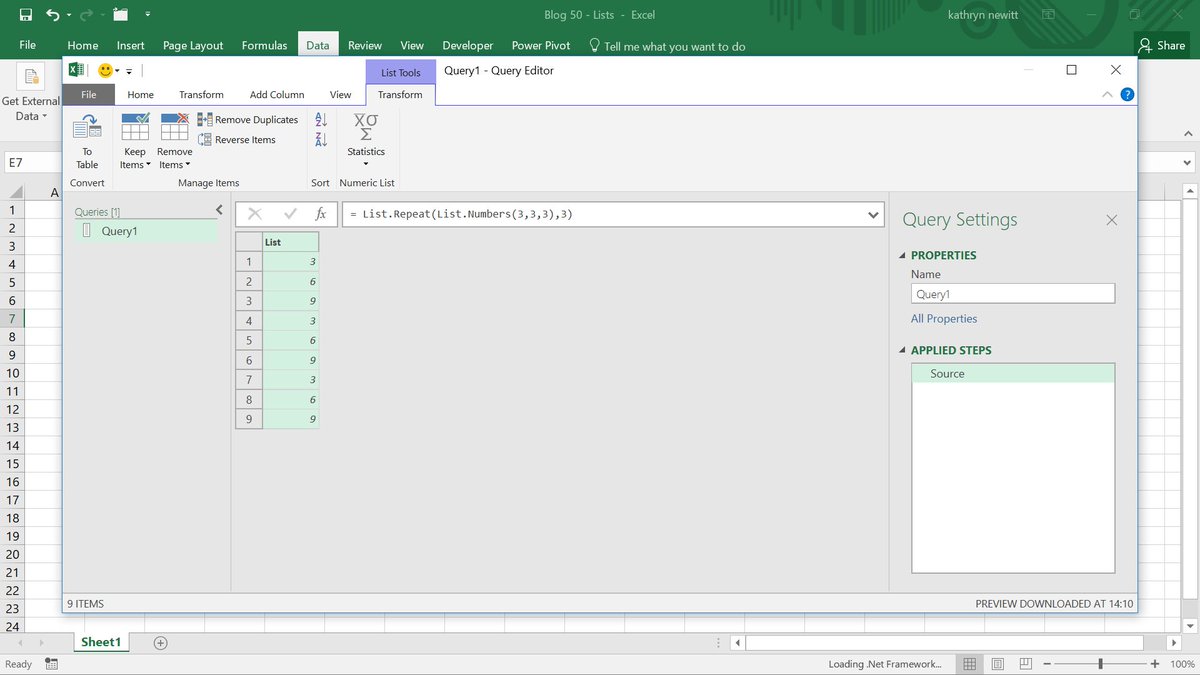Open the Statistics numeric list tool
The height and width of the screenshot is (675, 1200).
point(366,139)
